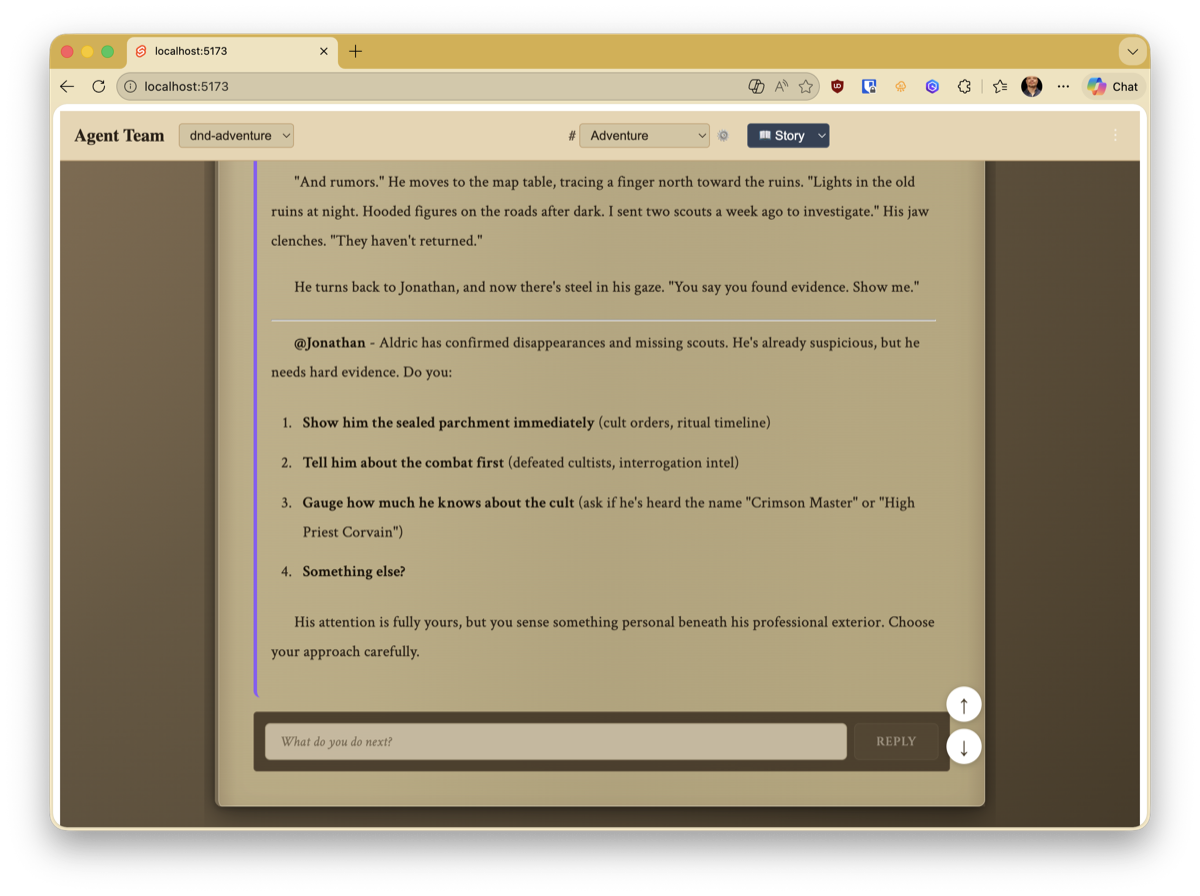Open the Favorites list icon

tap(1000, 87)
